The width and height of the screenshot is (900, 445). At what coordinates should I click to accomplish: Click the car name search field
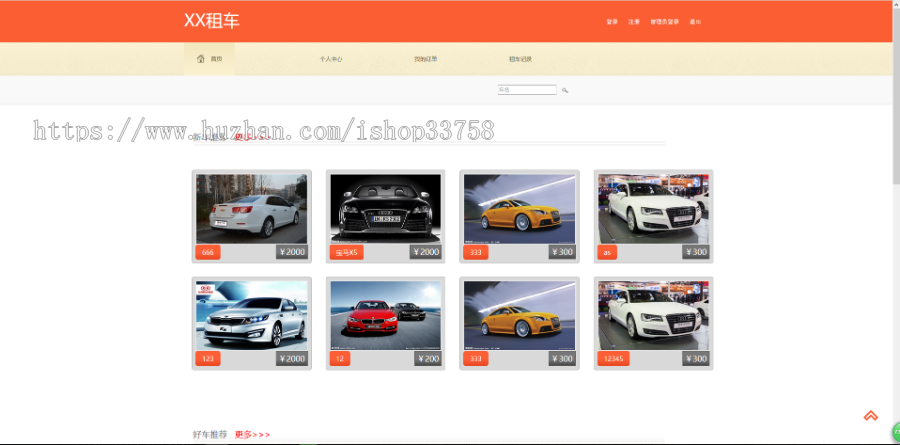[527, 90]
